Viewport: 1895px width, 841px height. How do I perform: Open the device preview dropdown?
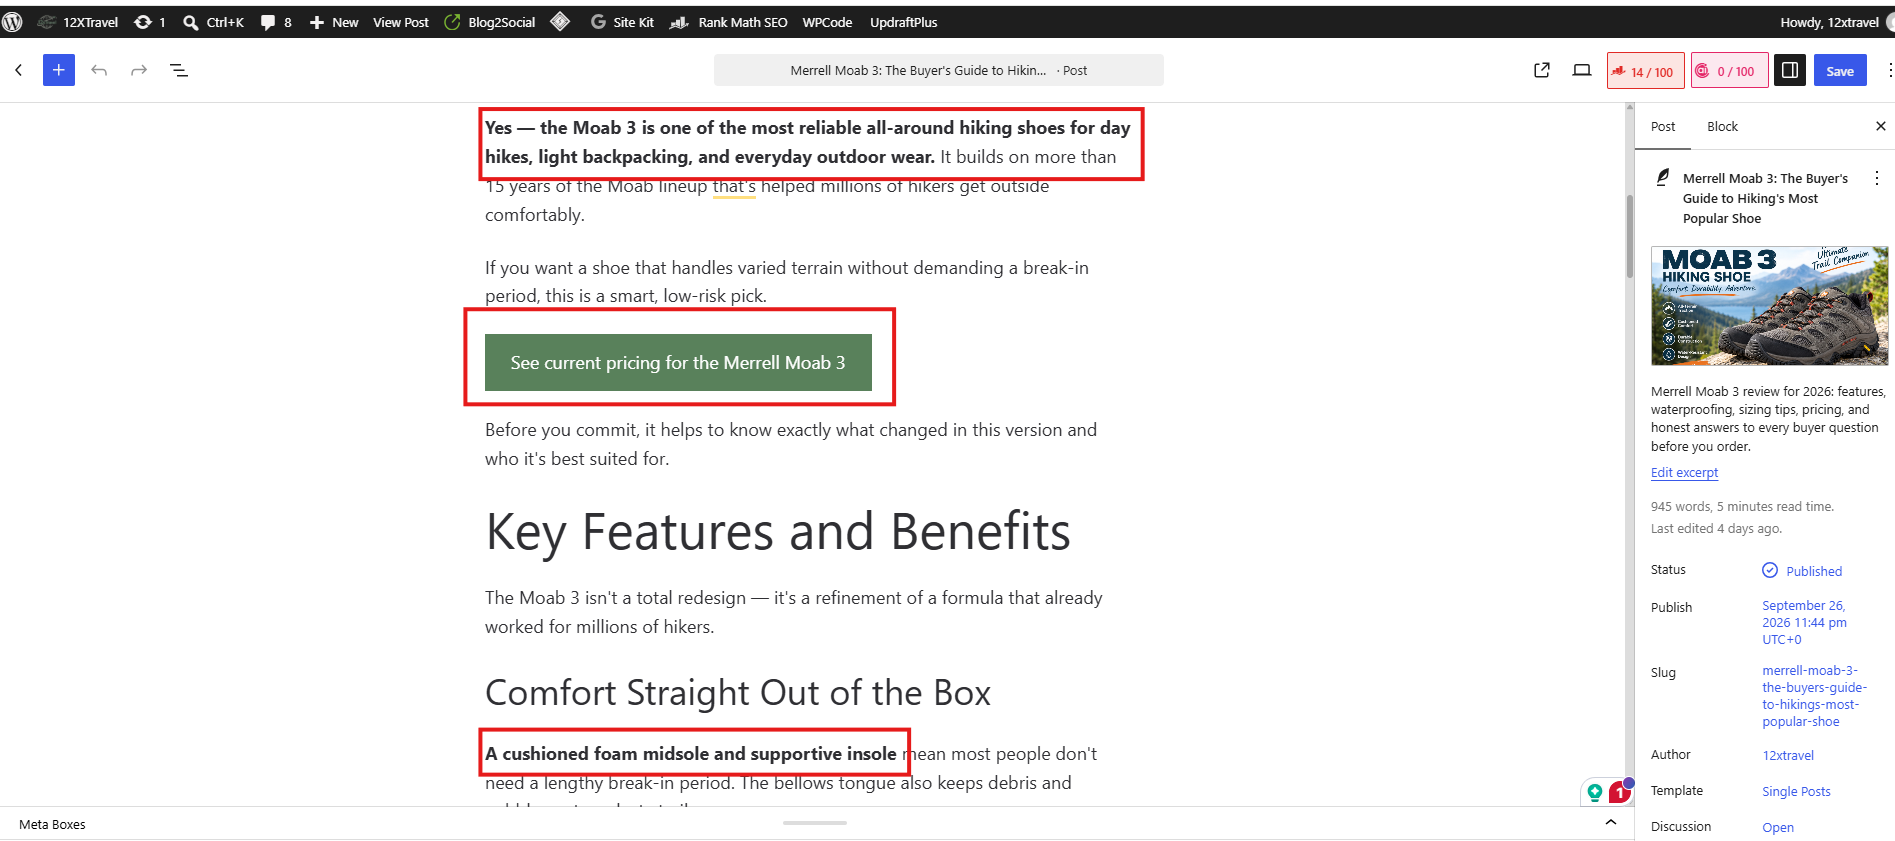click(1582, 70)
